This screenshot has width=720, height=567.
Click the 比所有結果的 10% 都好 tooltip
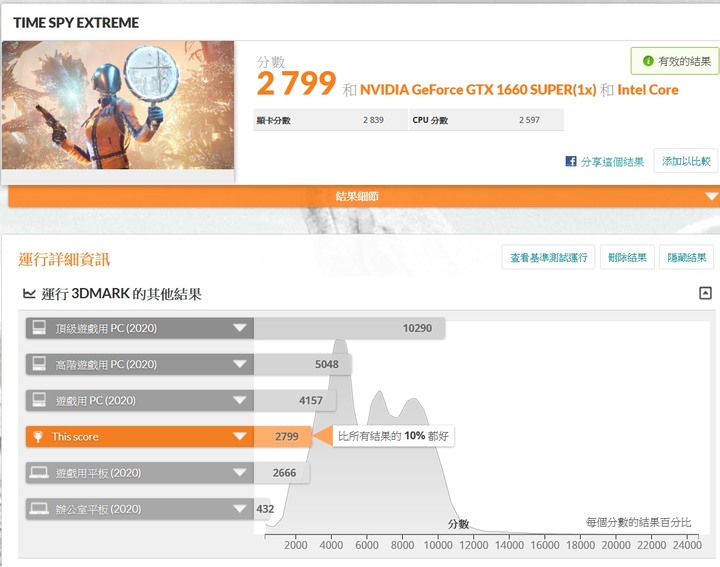point(393,436)
